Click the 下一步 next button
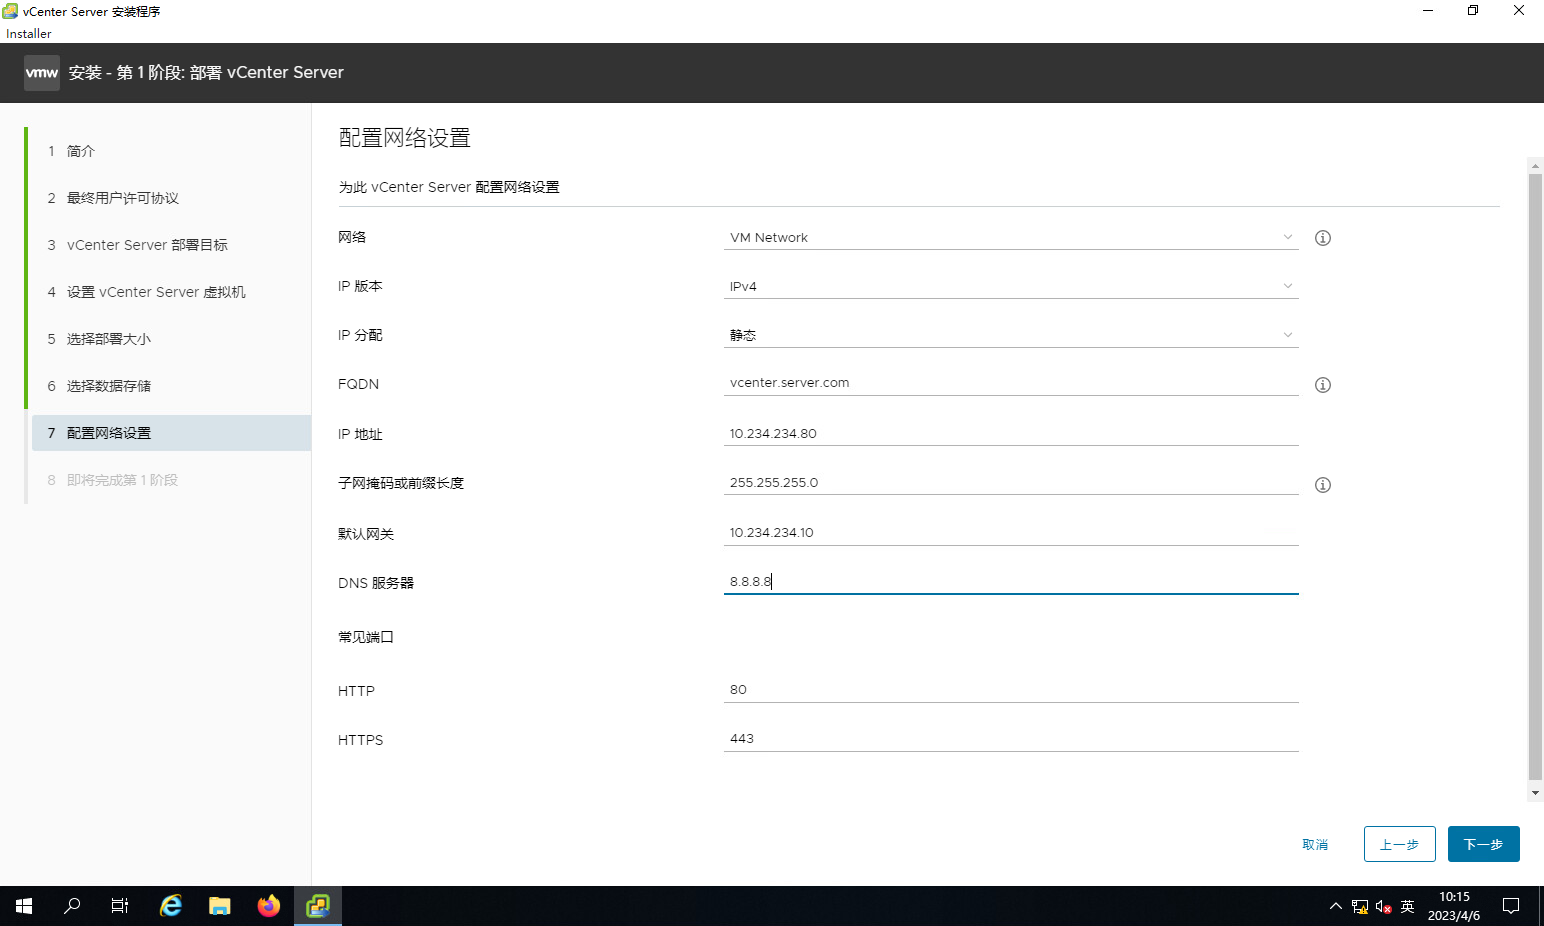 1483,844
